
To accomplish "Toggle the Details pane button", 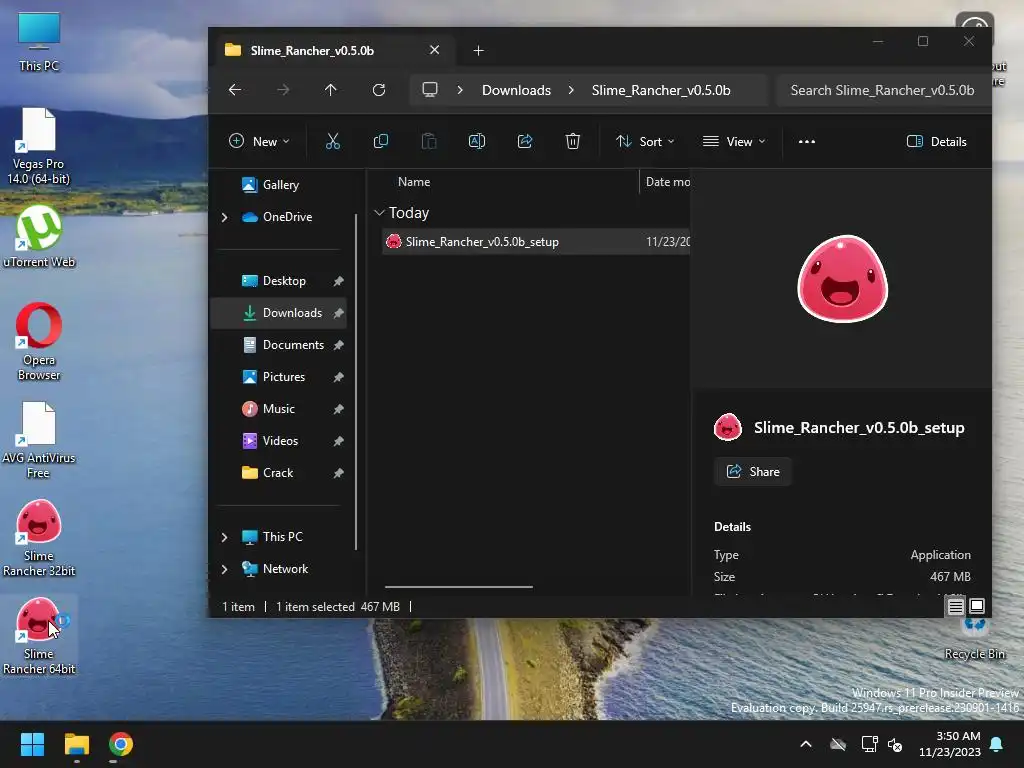I will click(936, 141).
